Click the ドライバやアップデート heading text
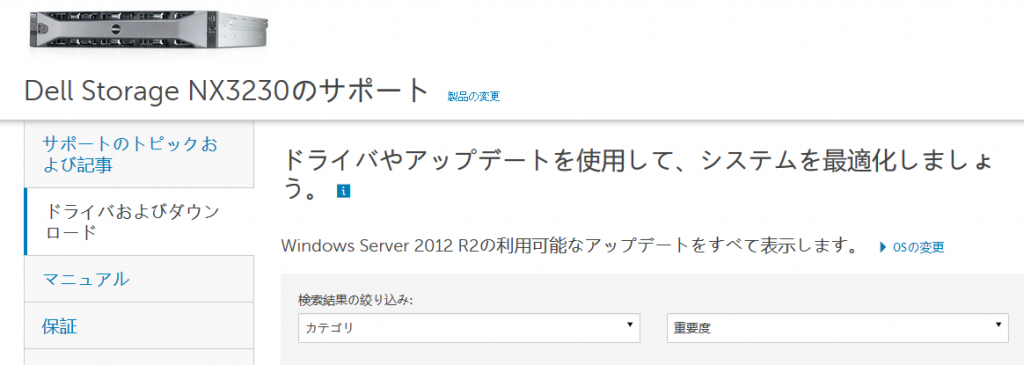Image resolution: width=1024 pixels, height=365 pixels. tap(637, 175)
